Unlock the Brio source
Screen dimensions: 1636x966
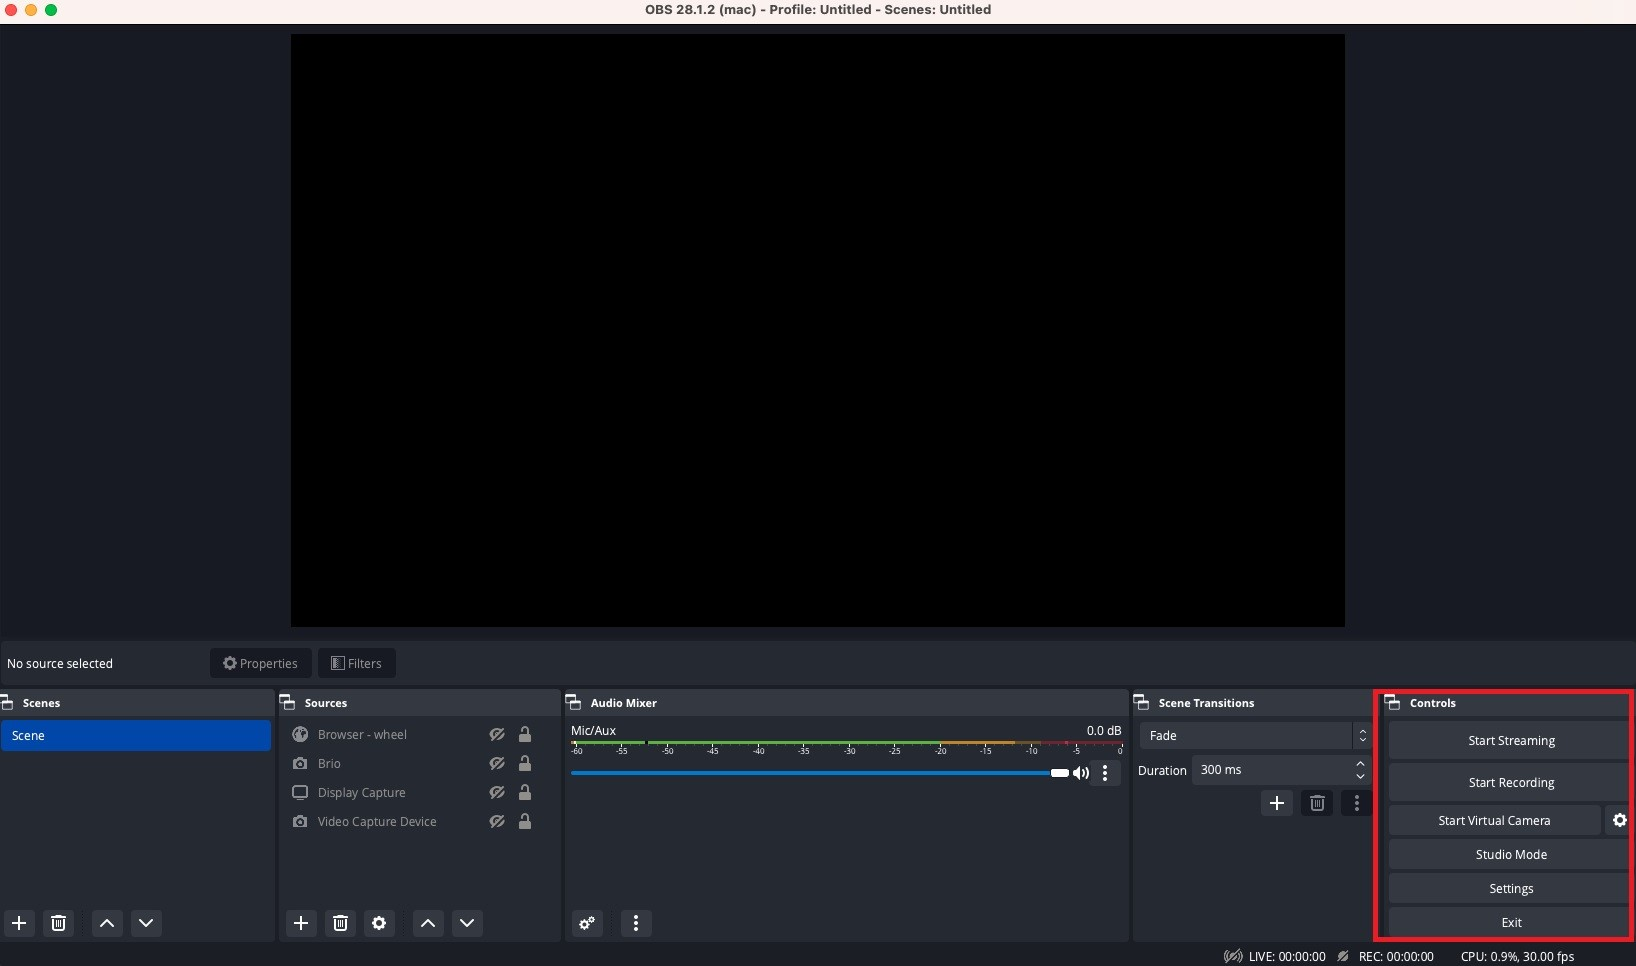[x=525, y=763]
